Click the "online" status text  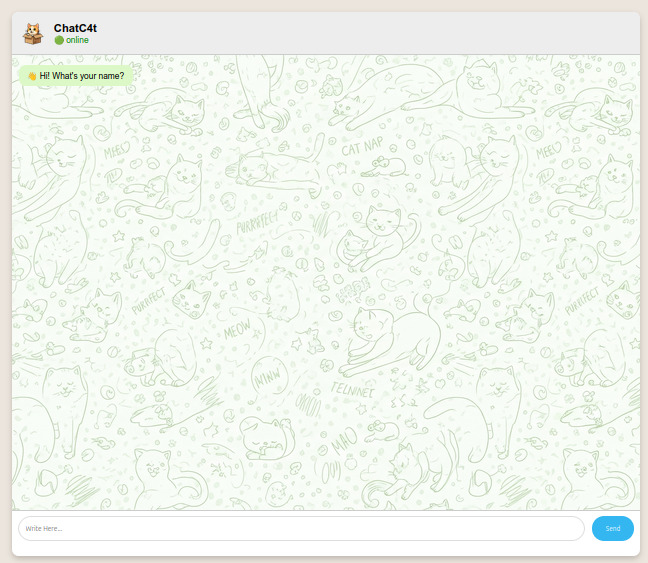pyautogui.click(x=77, y=41)
